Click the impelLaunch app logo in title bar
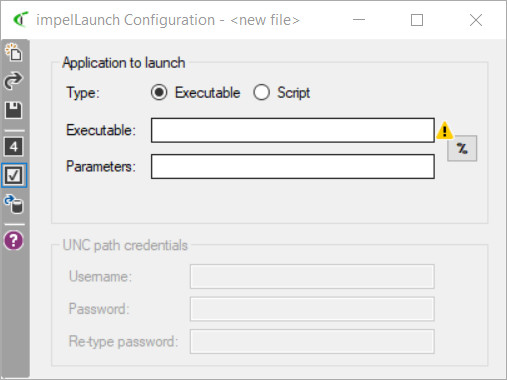Screen dimensions: 507x380 (x=21, y=20)
